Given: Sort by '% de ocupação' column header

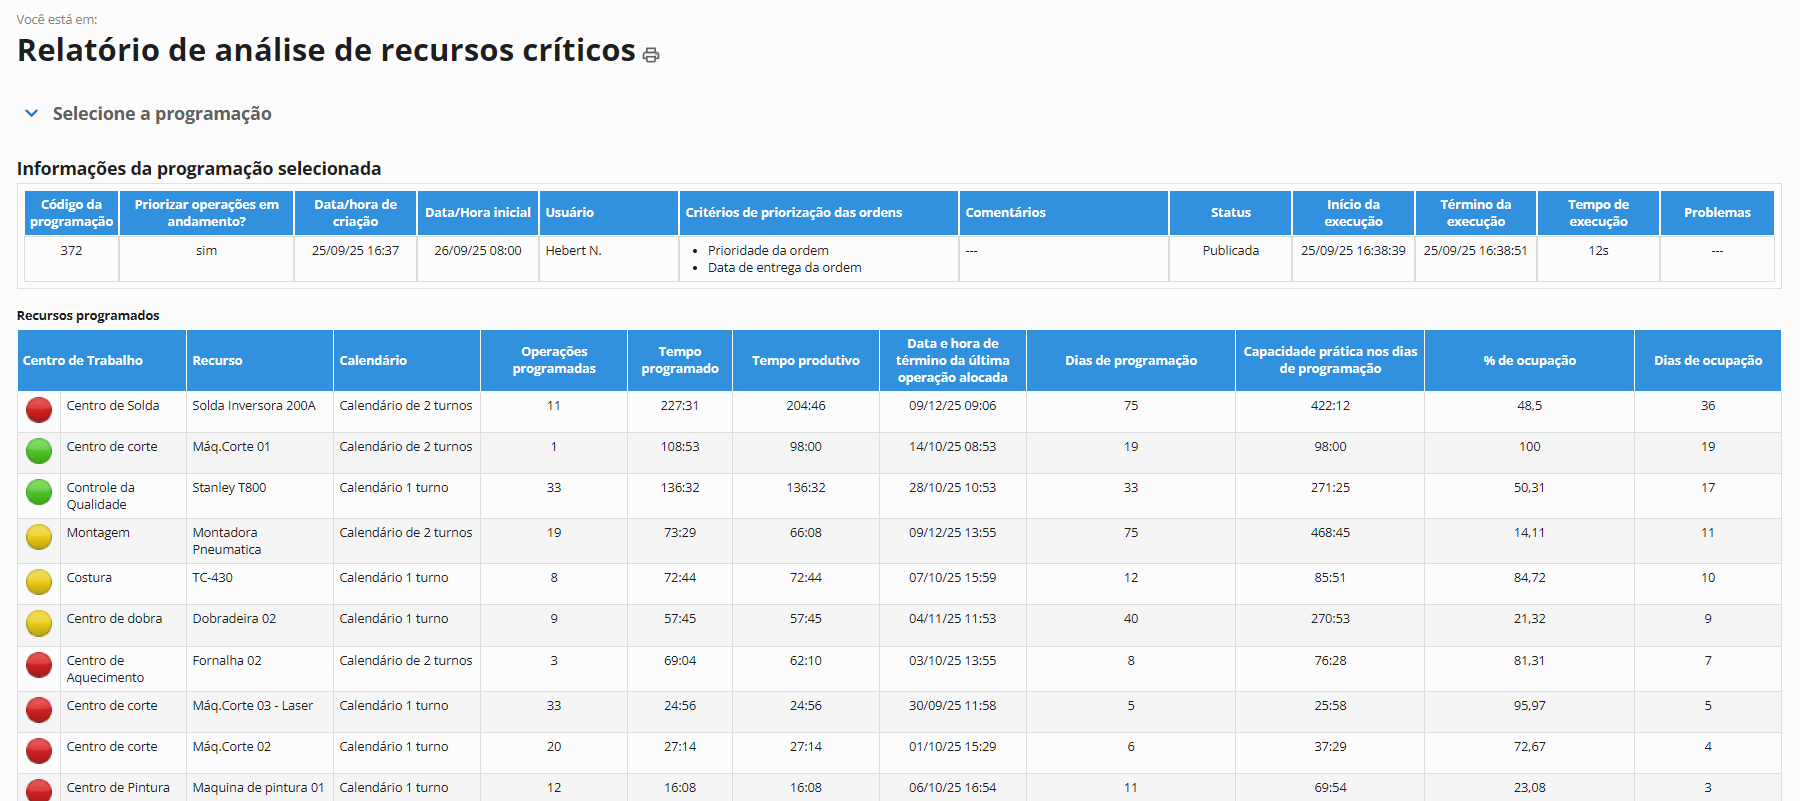Looking at the screenshot, I should click(x=1529, y=361).
